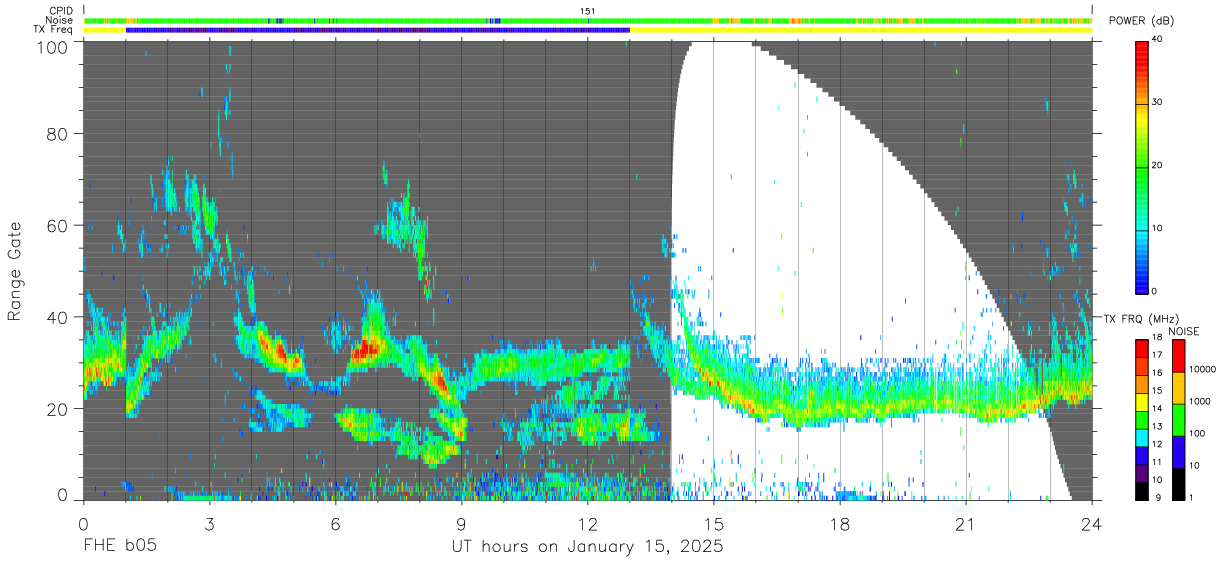Image resolution: width=1228 pixels, height=567 pixels.
Task: Click the x-axis tick label '24'
Action: [x=1092, y=523]
